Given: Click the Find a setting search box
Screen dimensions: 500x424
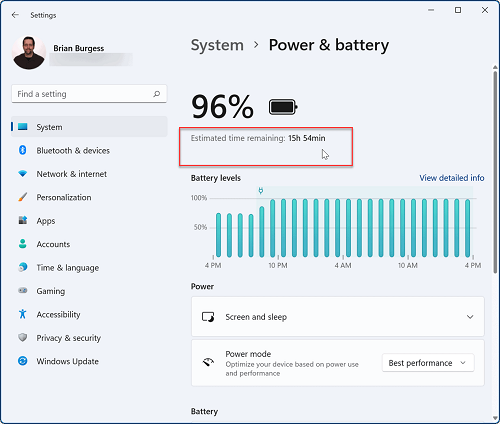Looking at the screenshot, I should pos(89,94).
